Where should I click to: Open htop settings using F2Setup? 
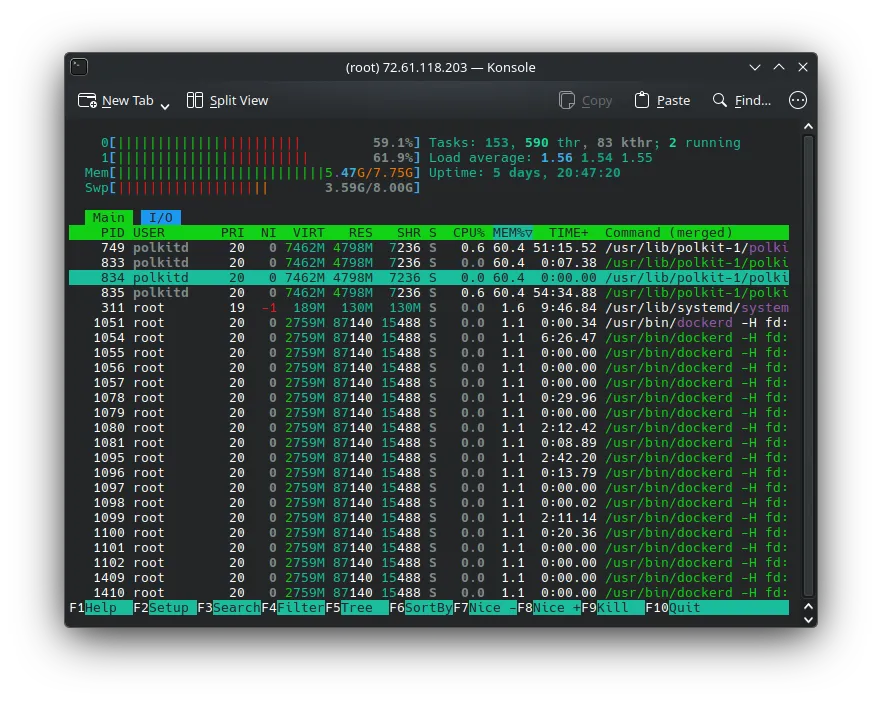point(164,607)
